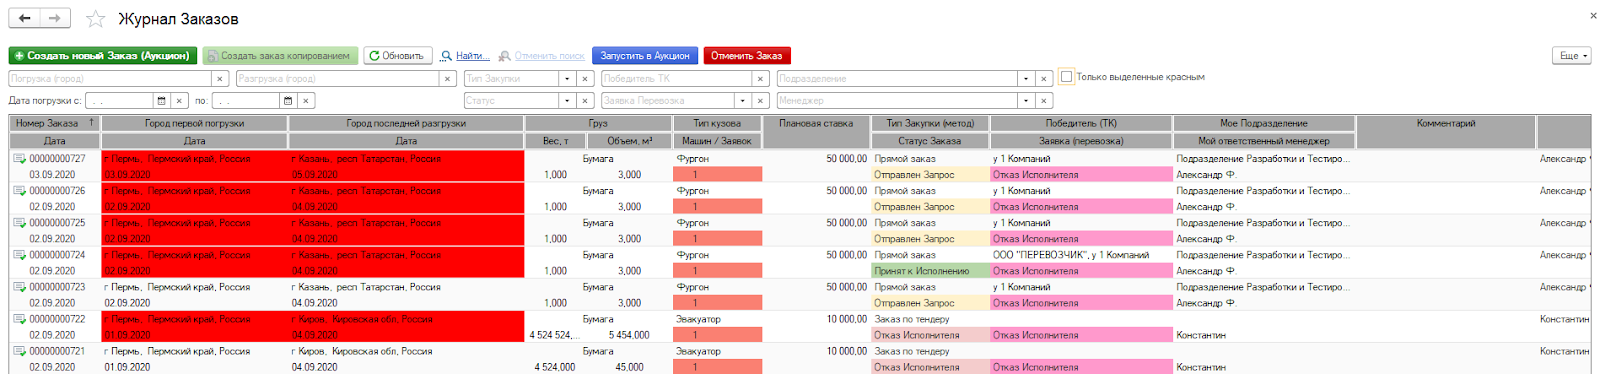Viewport: 1600px width, 374px height.
Task: Select Заказ по тендеру cell in order 00000000722
Action: click(x=930, y=319)
